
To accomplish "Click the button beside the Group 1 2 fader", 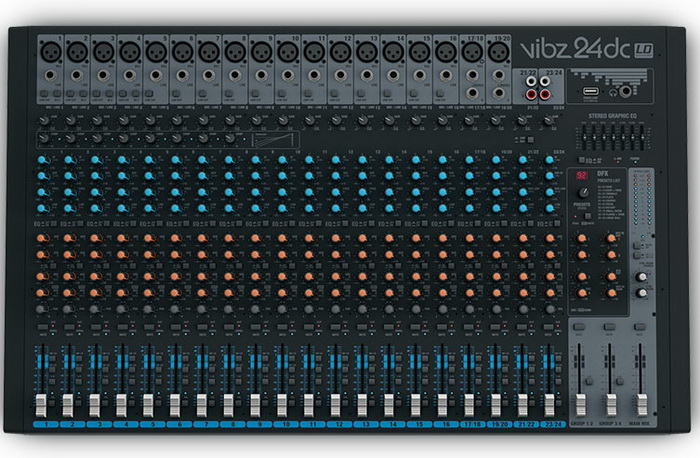I will tap(589, 381).
